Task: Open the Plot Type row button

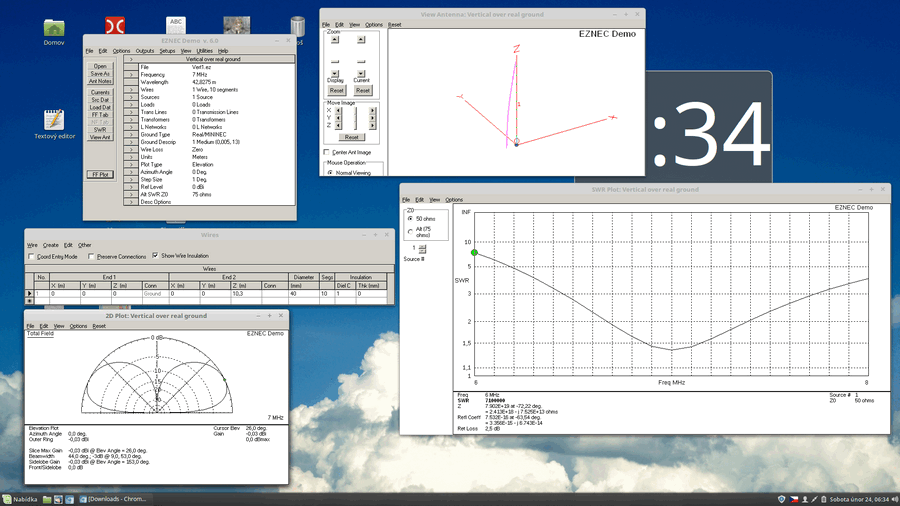Action: (130, 164)
